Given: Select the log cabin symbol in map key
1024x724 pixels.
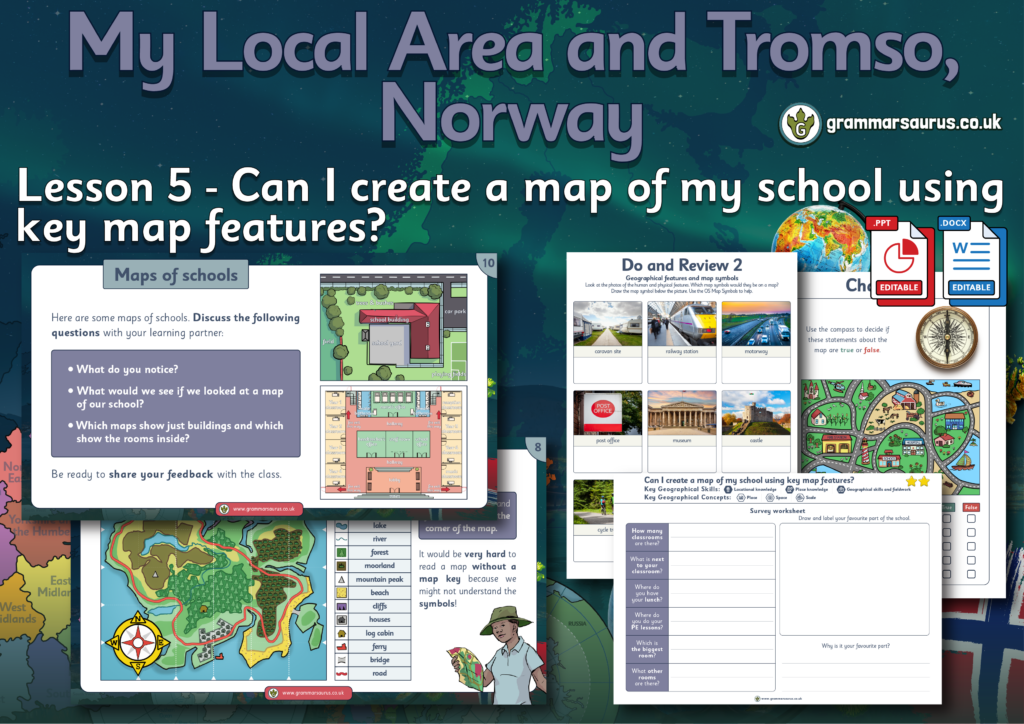Looking at the screenshot, I should click(x=341, y=633).
